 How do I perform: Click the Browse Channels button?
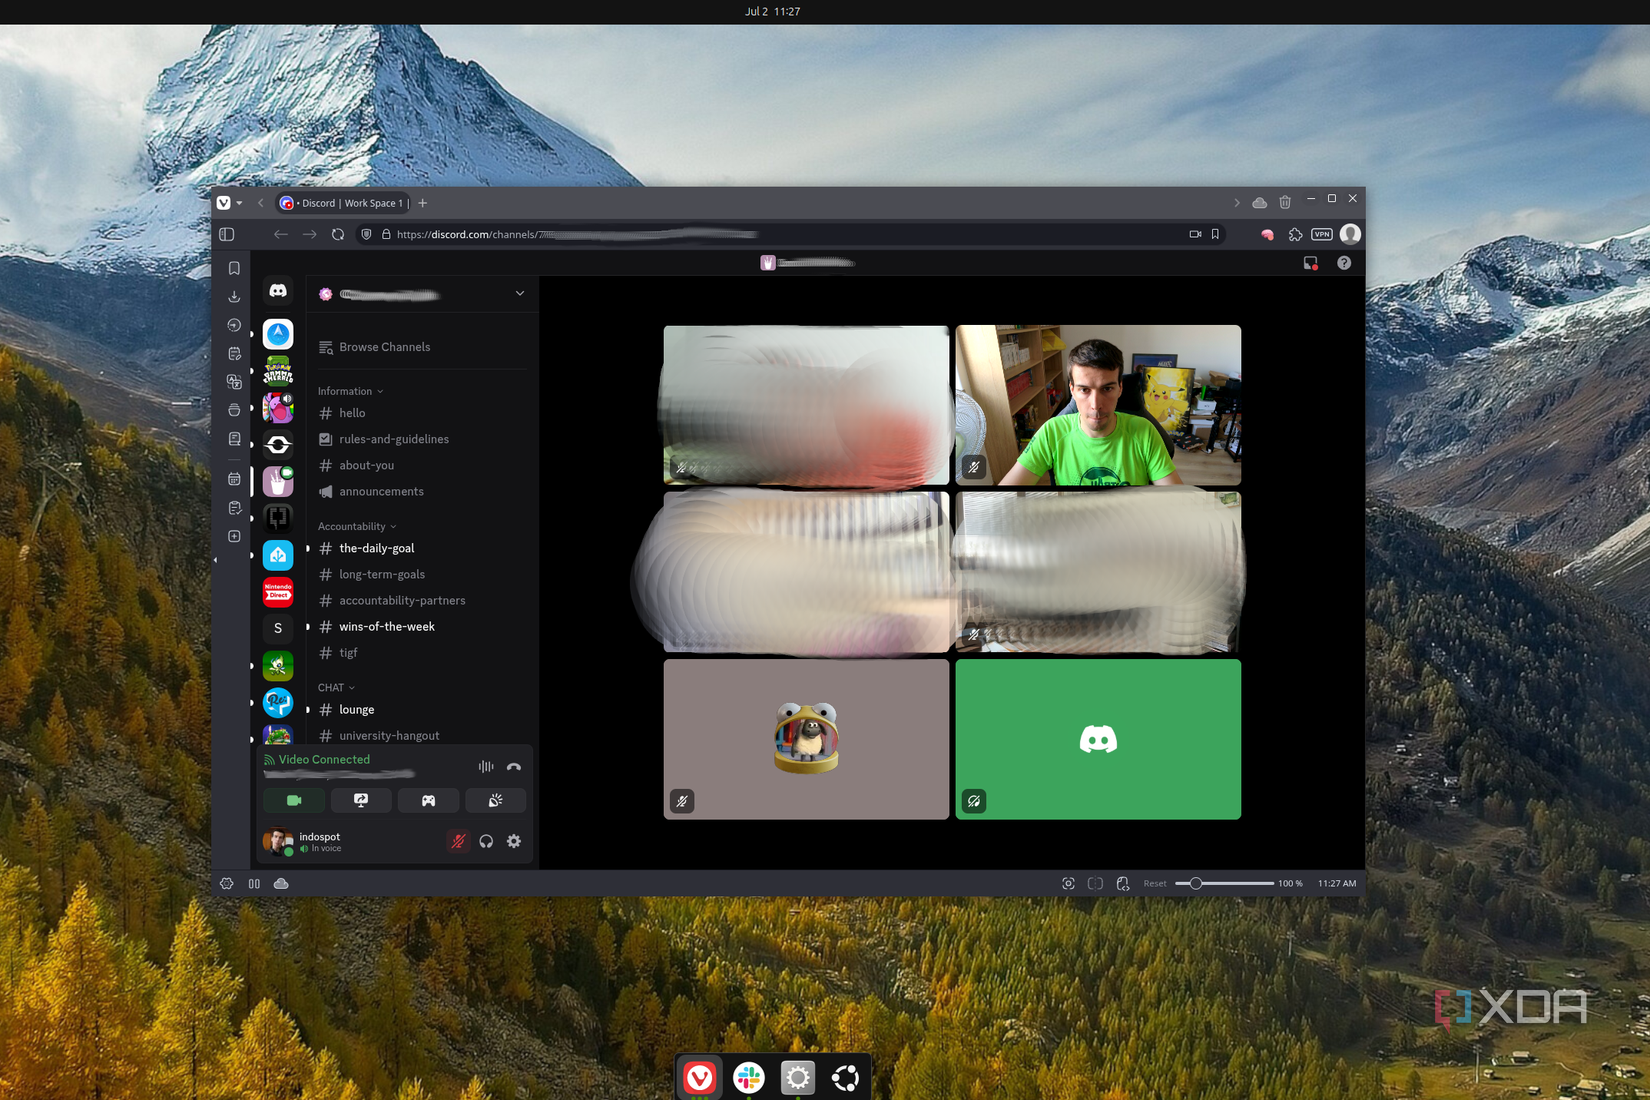[x=384, y=346]
